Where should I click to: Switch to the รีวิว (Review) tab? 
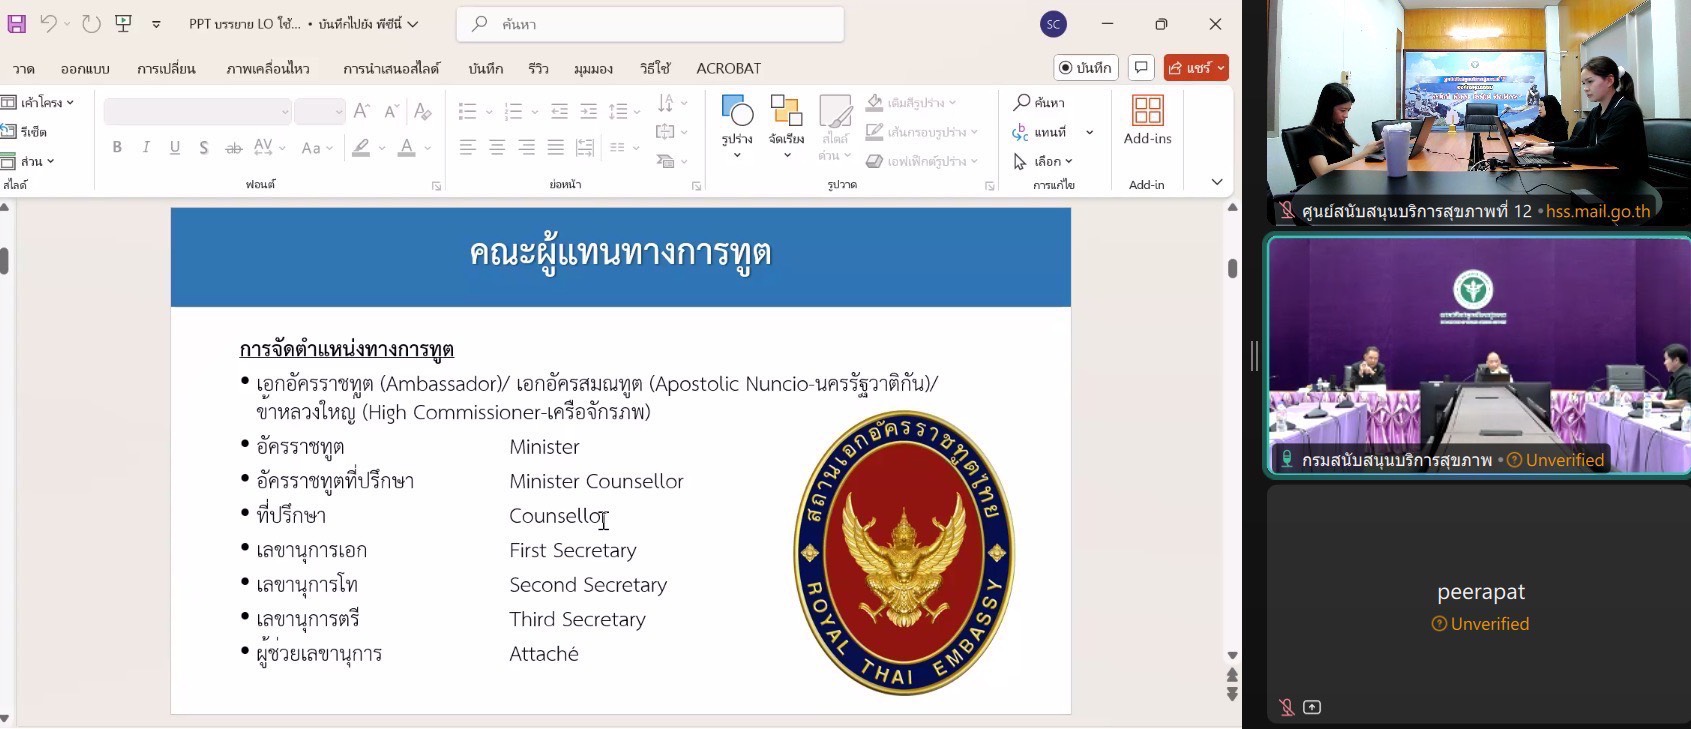pyautogui.click(x=539, y=68)
